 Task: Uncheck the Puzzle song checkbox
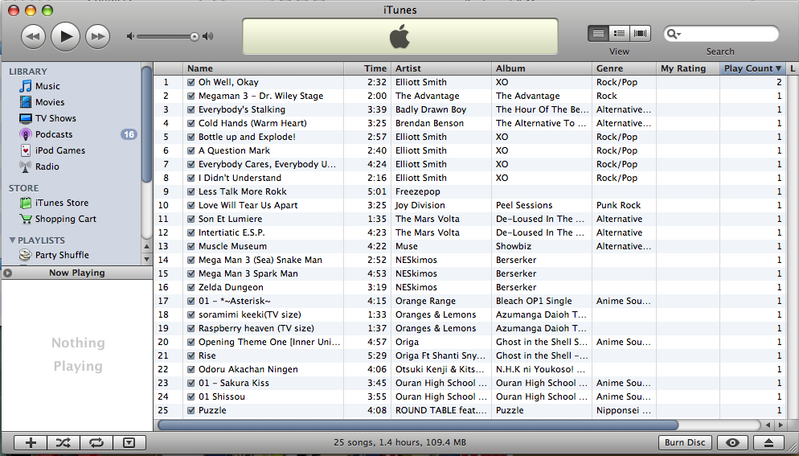coord(191,410)
